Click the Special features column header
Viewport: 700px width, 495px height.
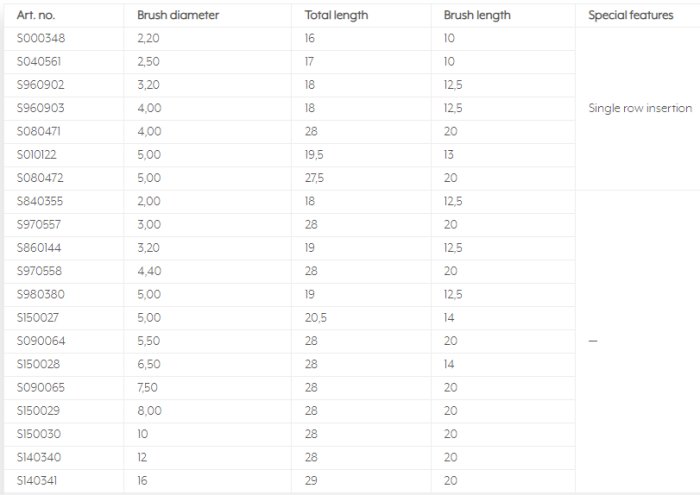[x=630, y=16]
